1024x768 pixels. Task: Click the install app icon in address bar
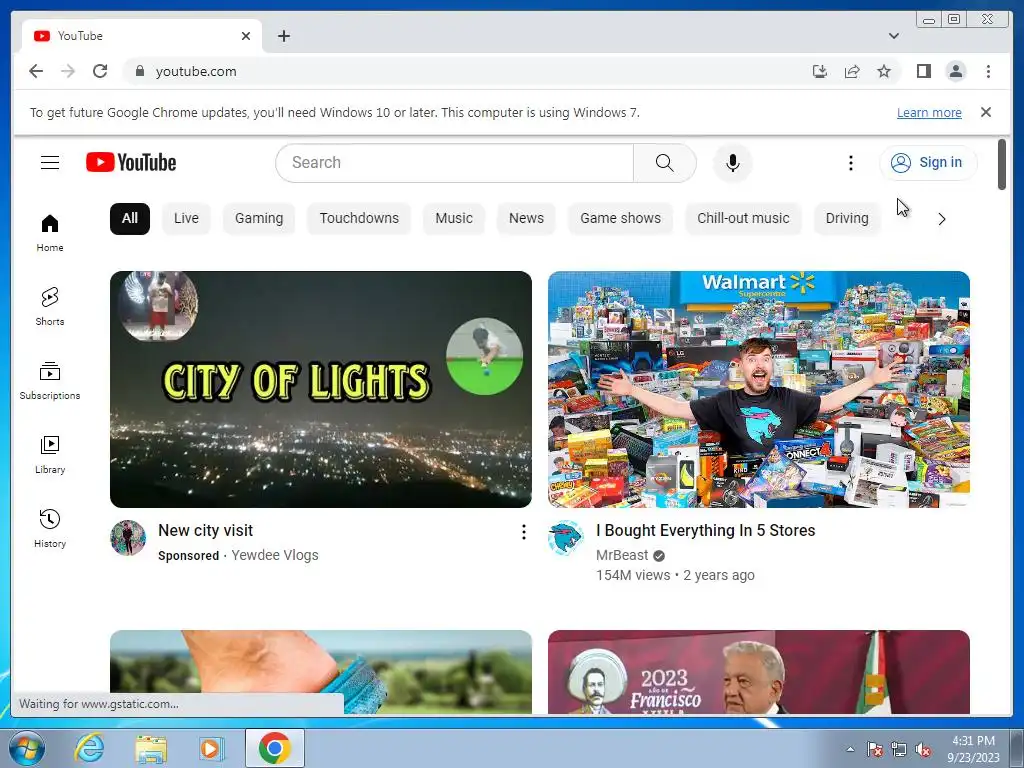point(820,71)
